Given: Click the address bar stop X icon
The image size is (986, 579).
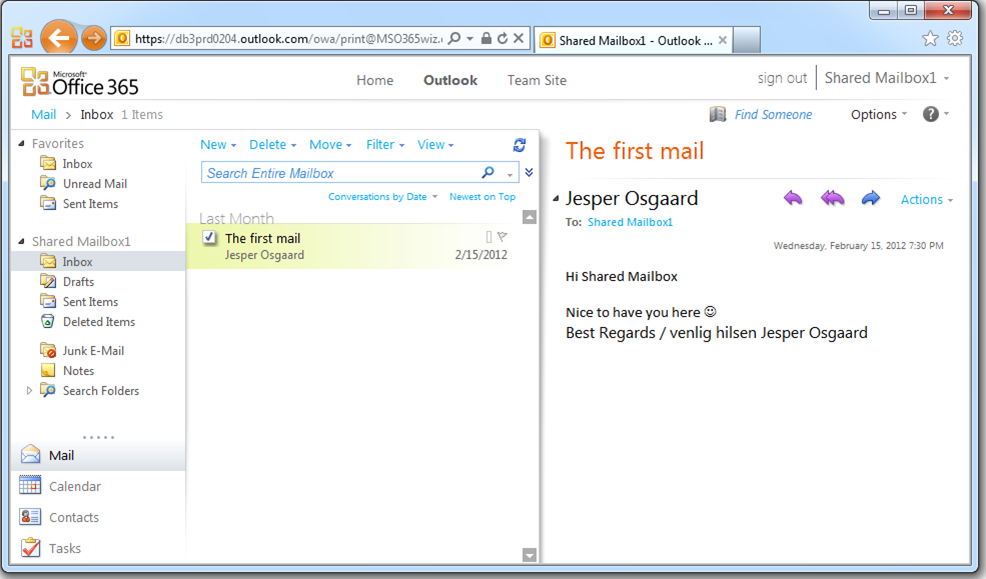Looking at the screenshot, I should click(x=519, y=38).
